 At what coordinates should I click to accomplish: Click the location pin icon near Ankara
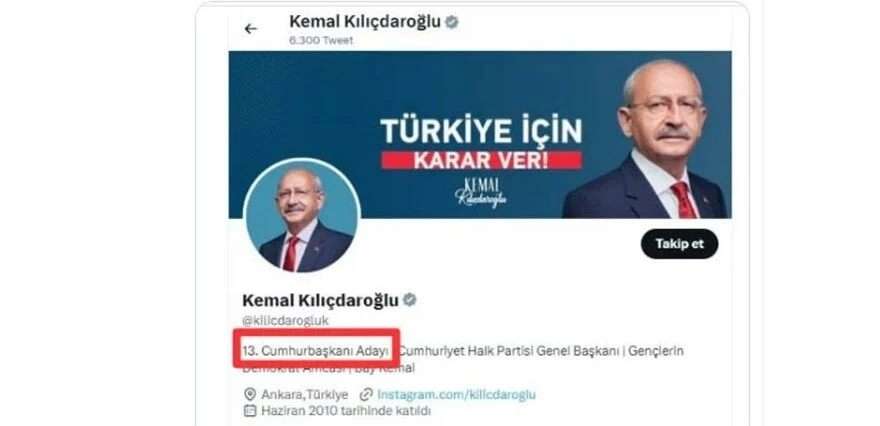(250, 395)
